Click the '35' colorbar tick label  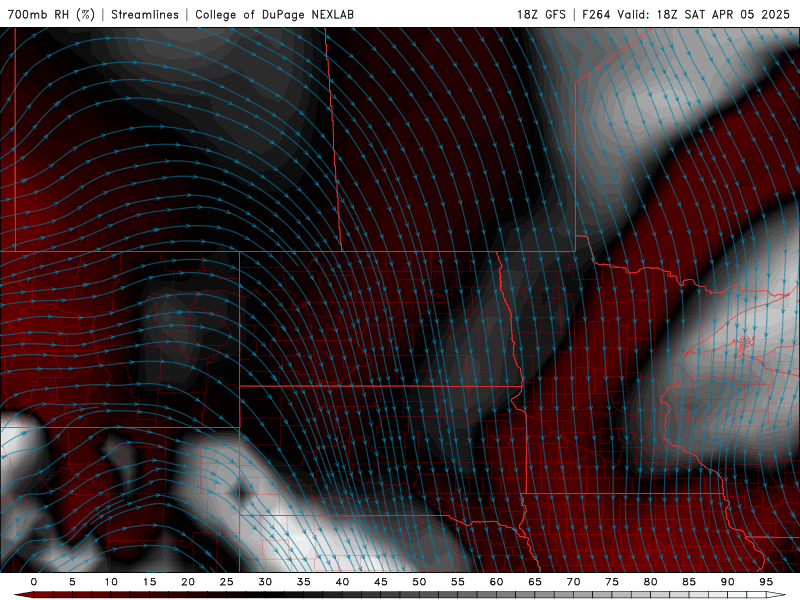304,582
